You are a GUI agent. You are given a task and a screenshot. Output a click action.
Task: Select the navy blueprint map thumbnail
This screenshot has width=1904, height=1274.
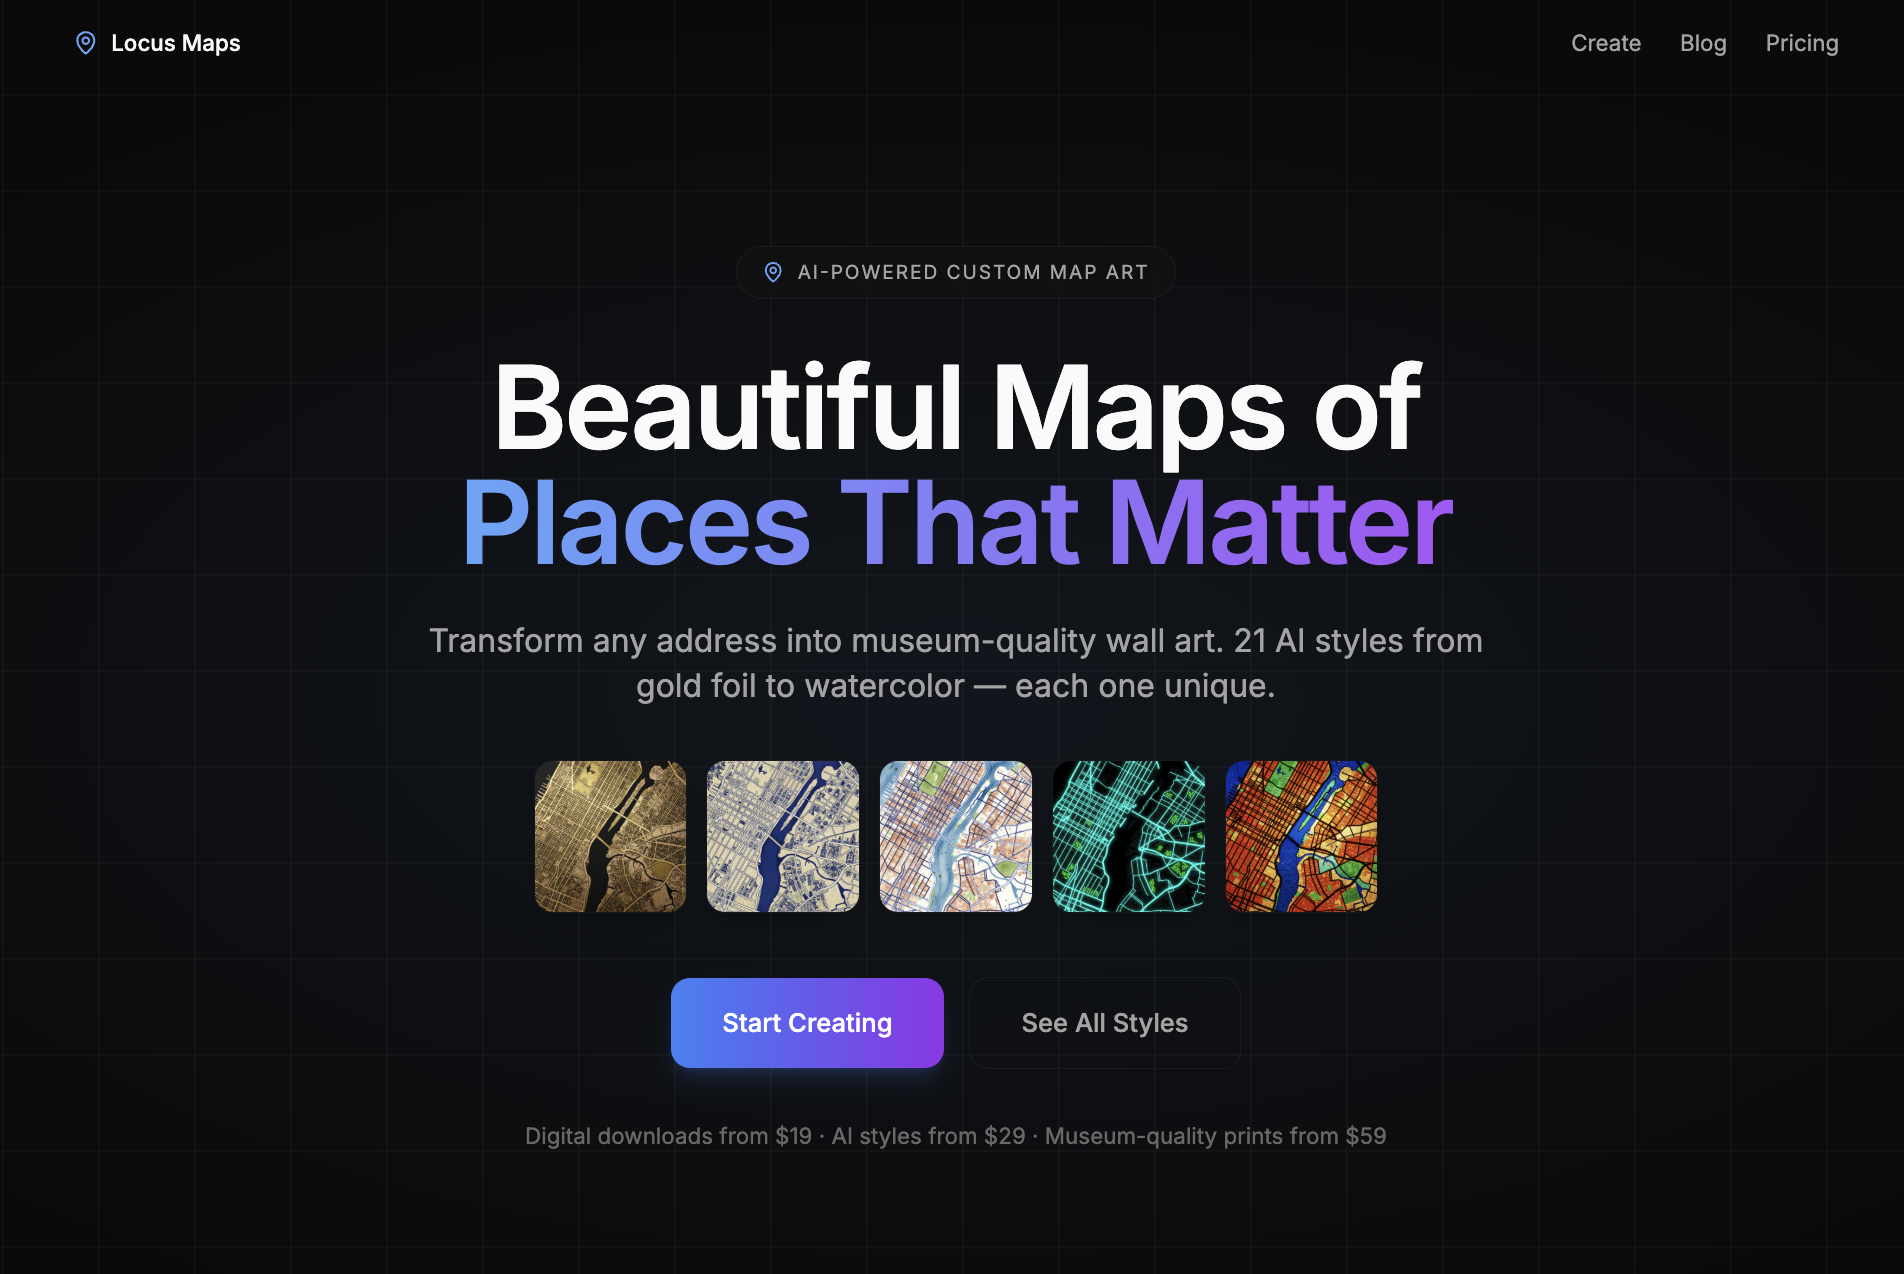[783, 836]
